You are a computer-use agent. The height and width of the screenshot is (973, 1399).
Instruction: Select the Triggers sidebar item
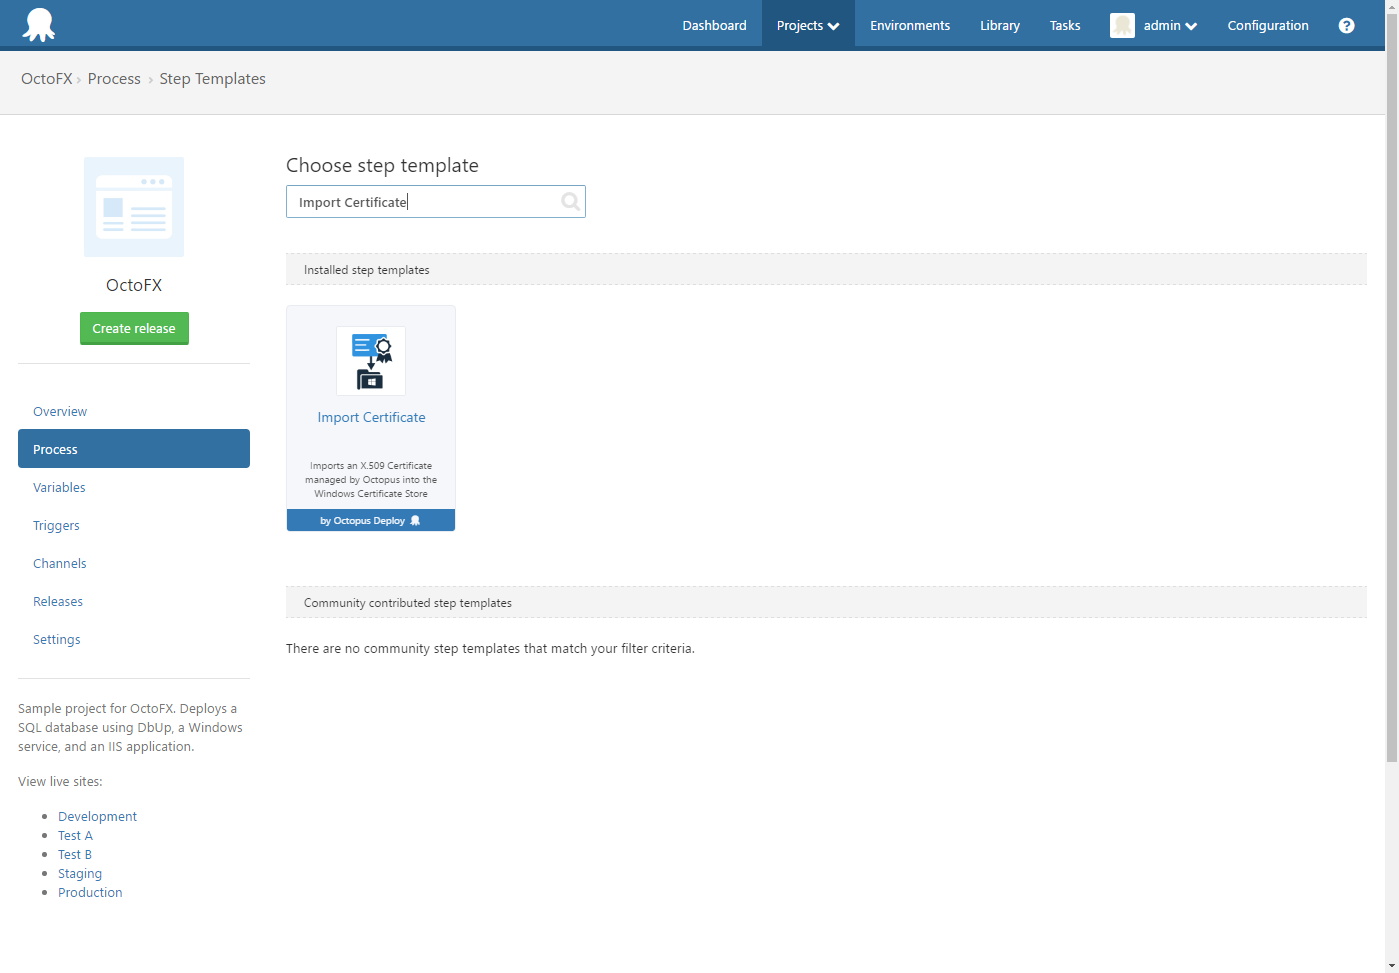(x=56, y=525)
